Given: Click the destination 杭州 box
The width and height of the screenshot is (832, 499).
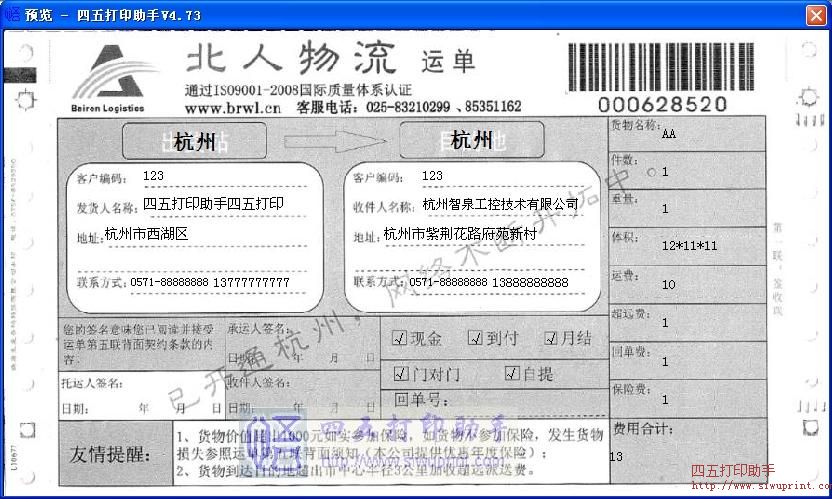Looking at the screenshot, I should (x=472, y=140).
